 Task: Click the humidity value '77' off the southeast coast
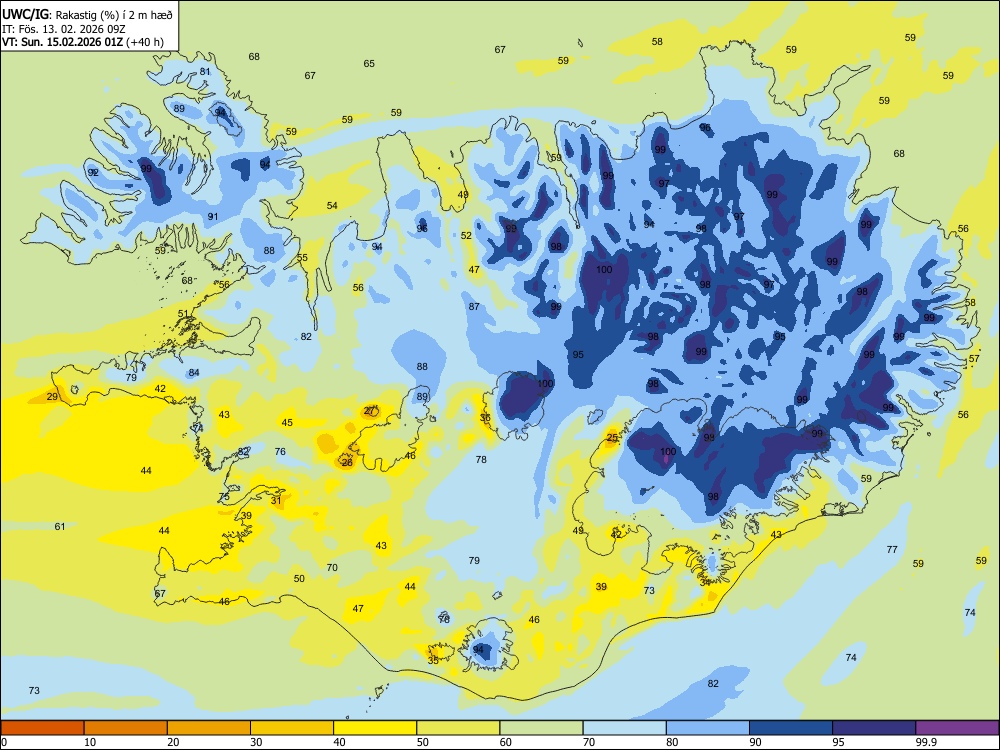tap(892, 549)
